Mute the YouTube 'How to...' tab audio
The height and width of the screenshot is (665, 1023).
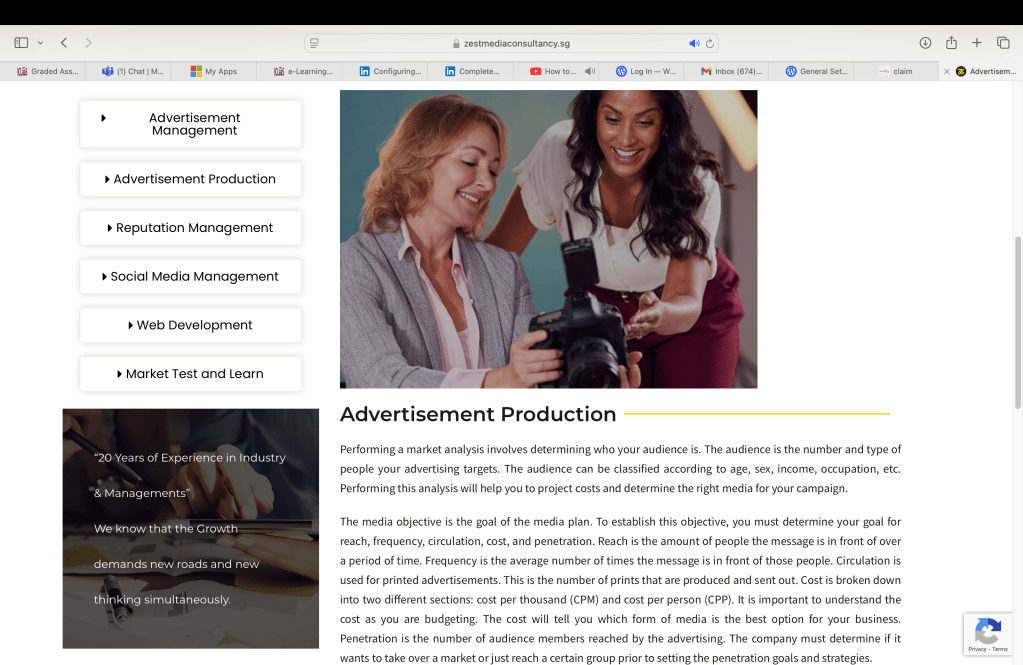point(590,71)
